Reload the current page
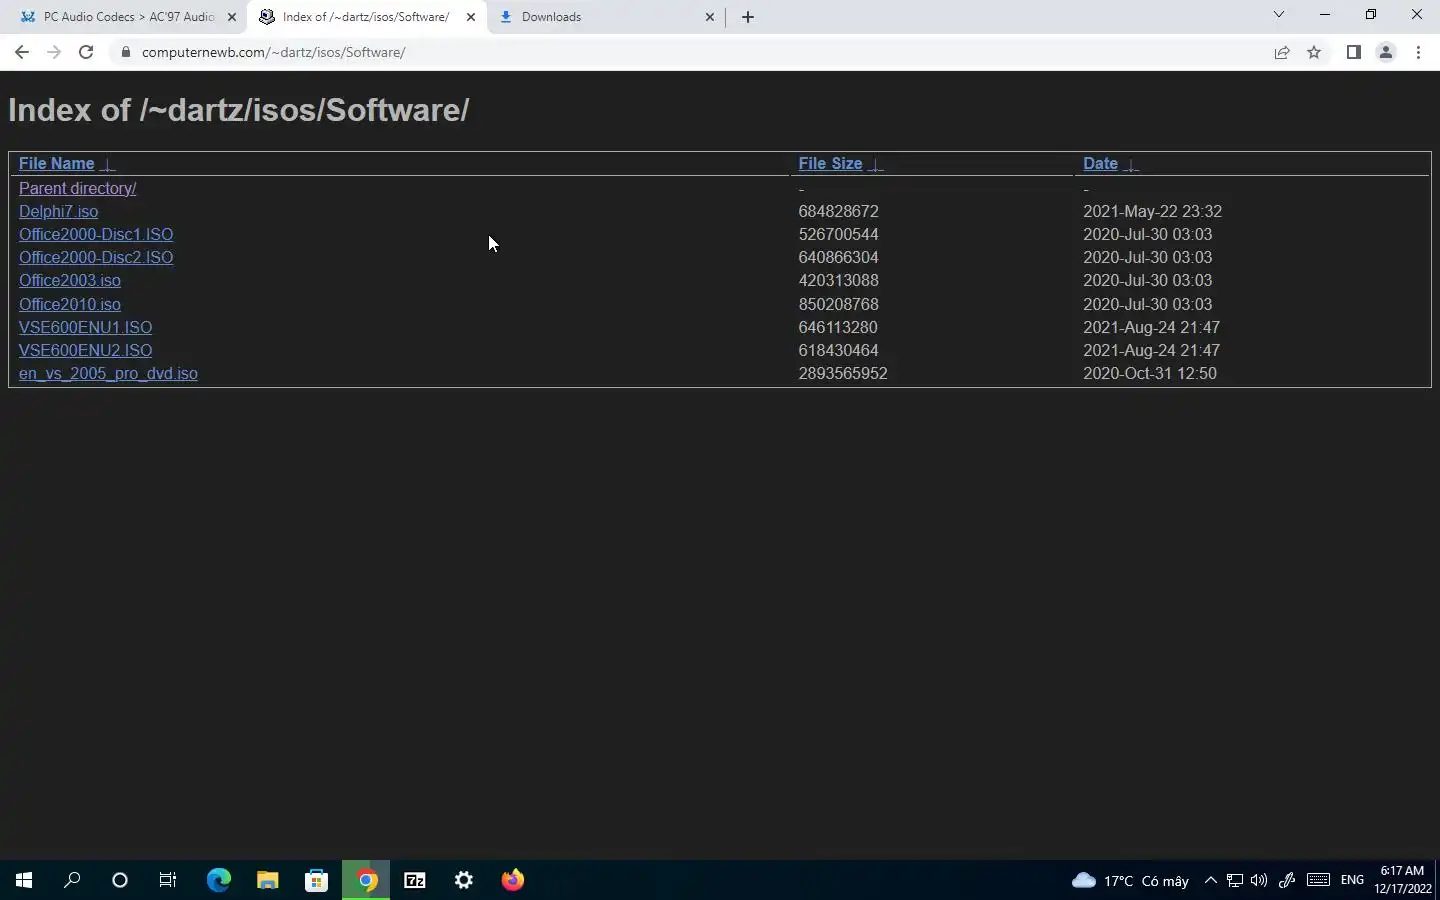 [x=86, y=52]
